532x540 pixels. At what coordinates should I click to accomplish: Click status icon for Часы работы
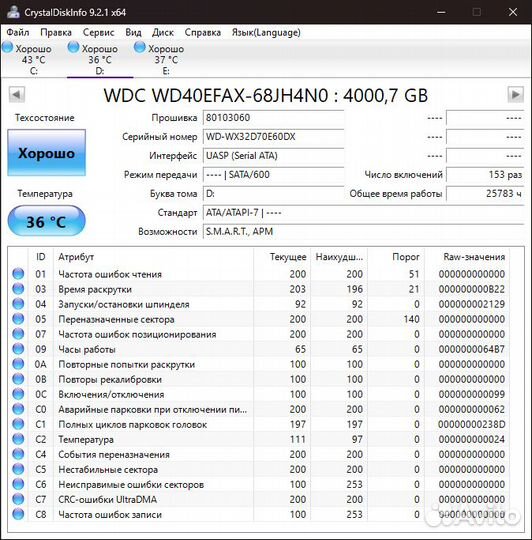point(18,349)
